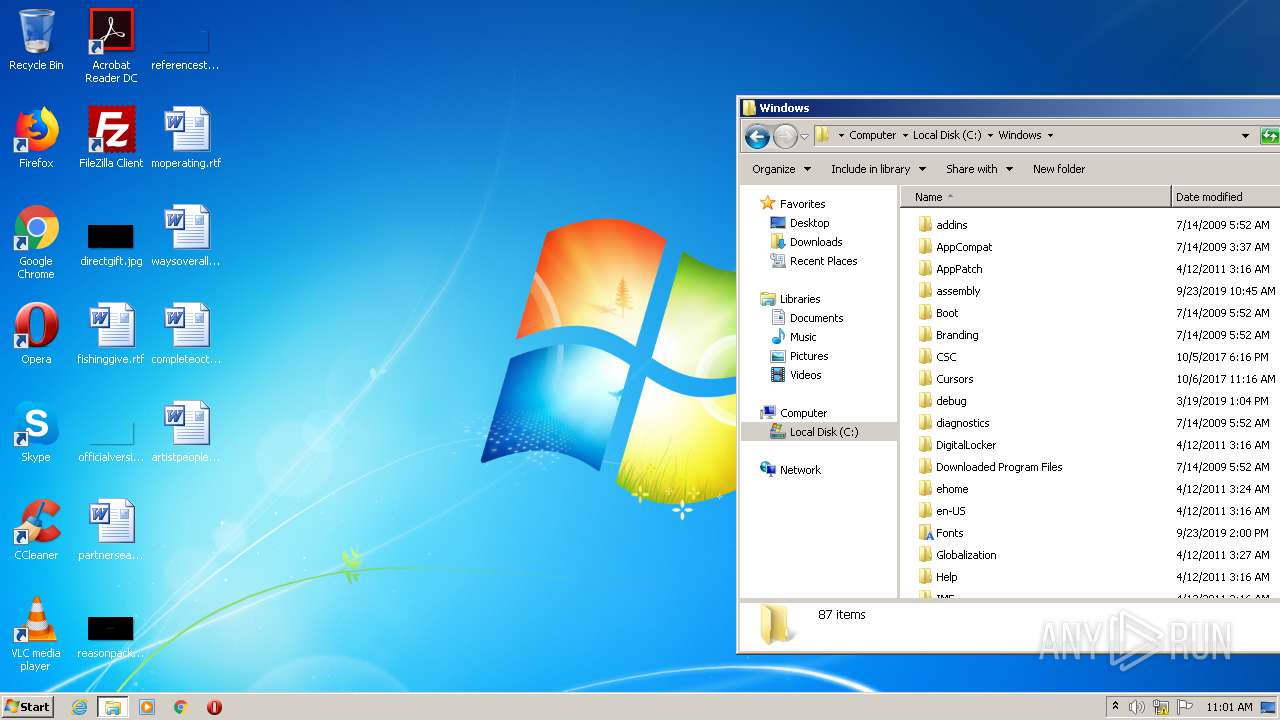Launch Acrobat Reader DC shortcut

111,46
